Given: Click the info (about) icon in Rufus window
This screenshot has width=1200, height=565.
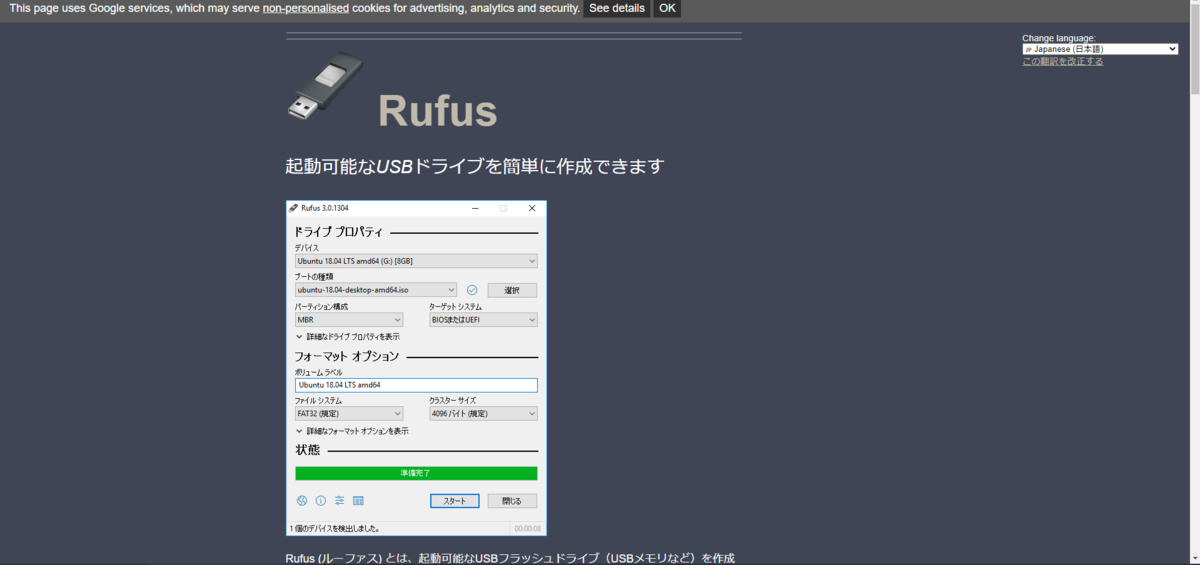Looking at the screenshot, I should point(321,501).
